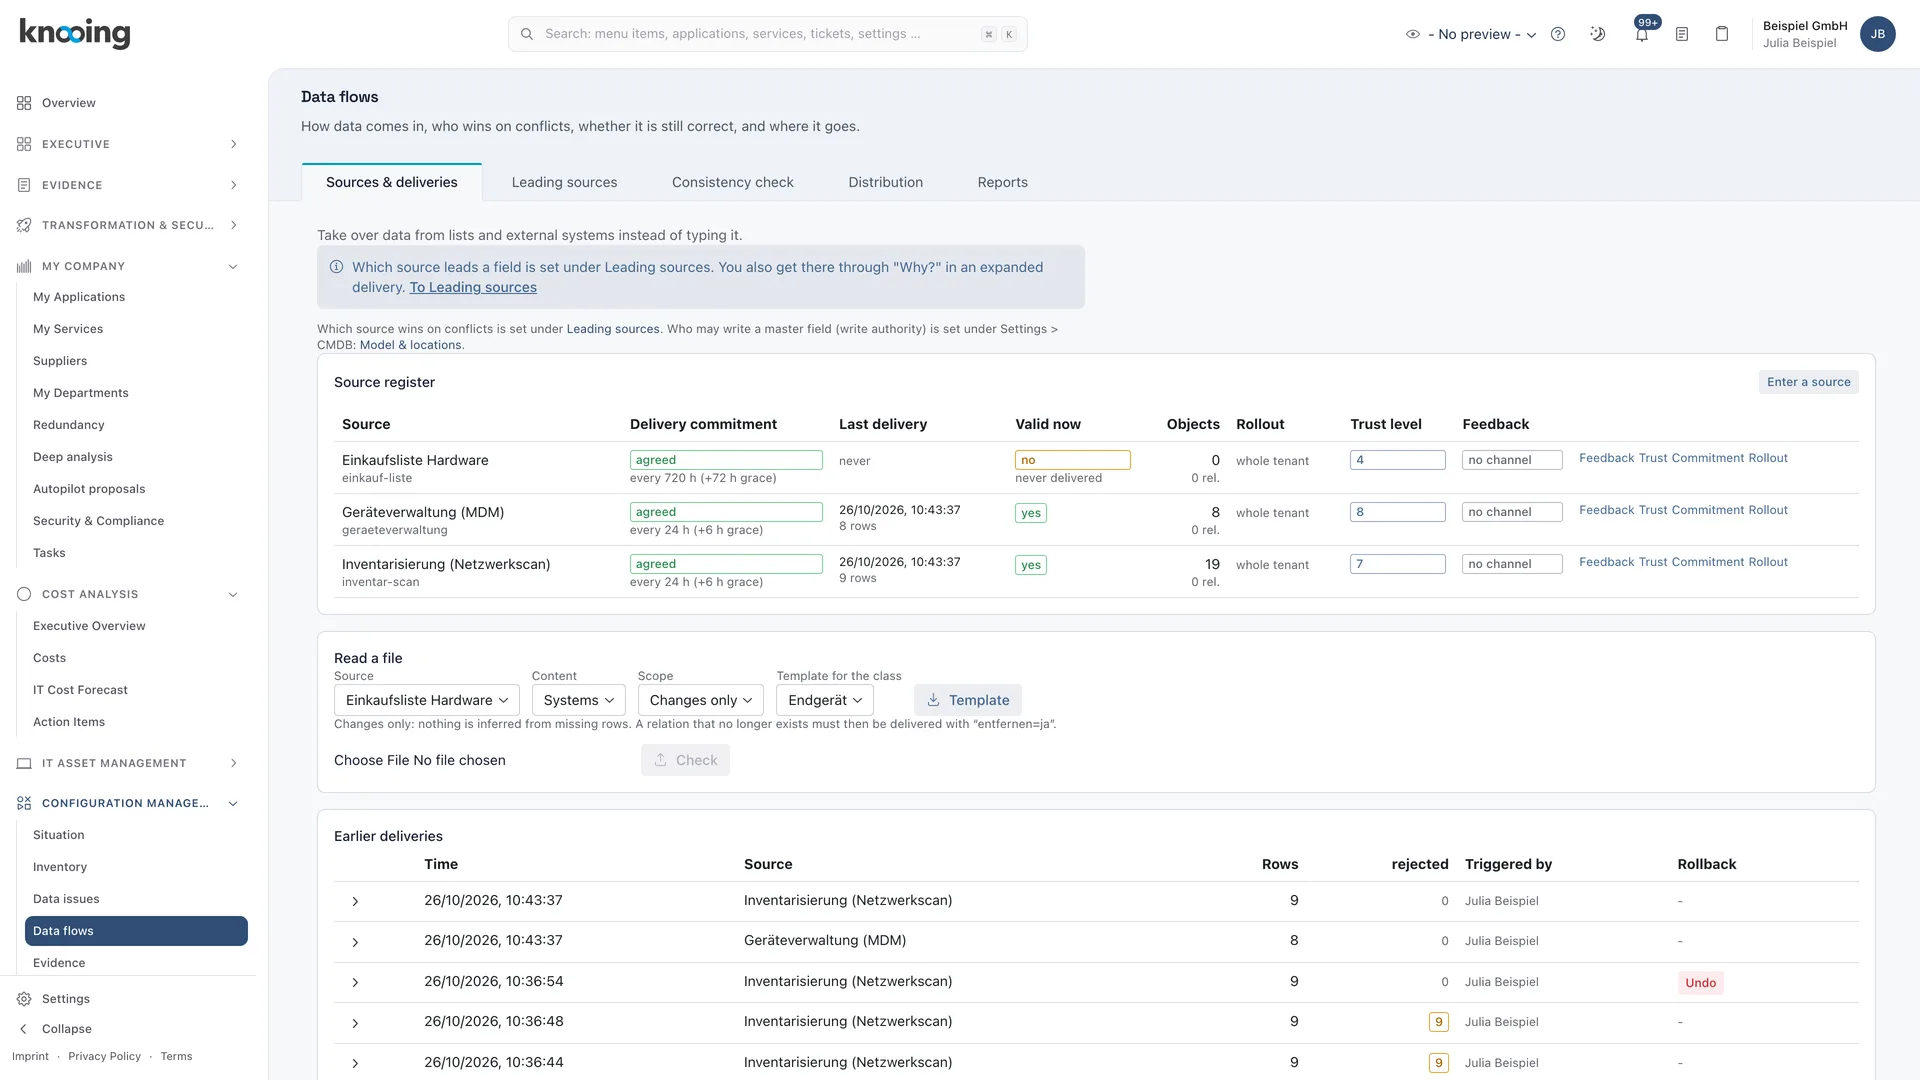The width and height of the screenshot is (1920, 1080).
Task: Click the knooing logo
Action: point(75,33)
